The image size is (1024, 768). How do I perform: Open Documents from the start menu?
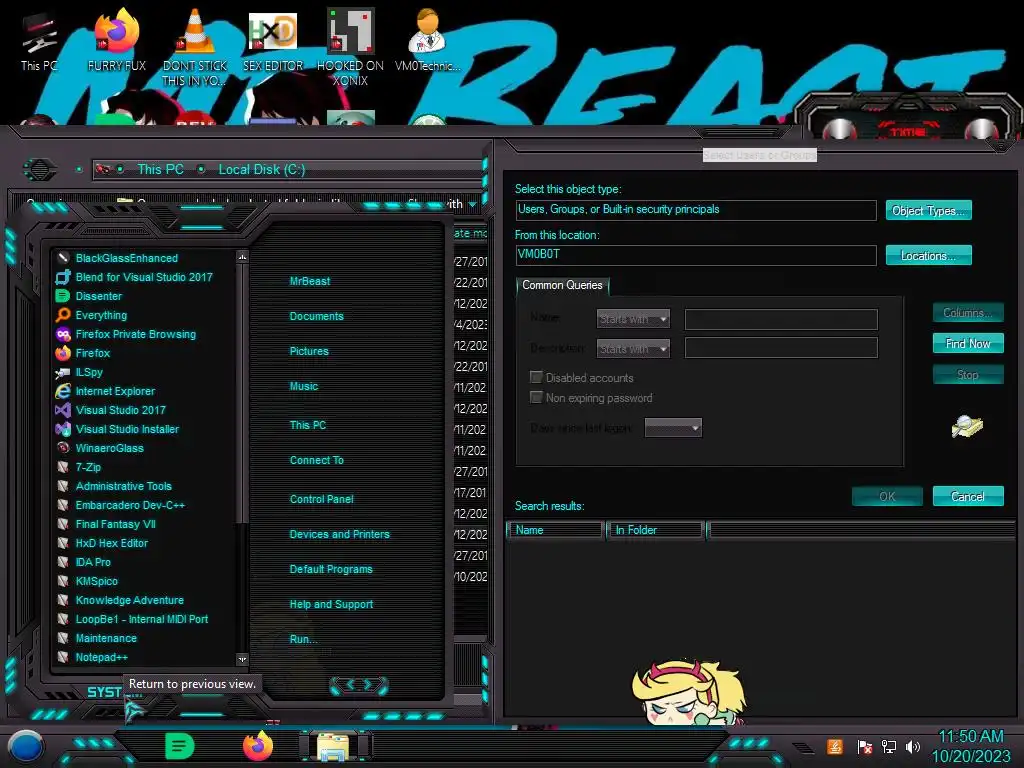316,316
